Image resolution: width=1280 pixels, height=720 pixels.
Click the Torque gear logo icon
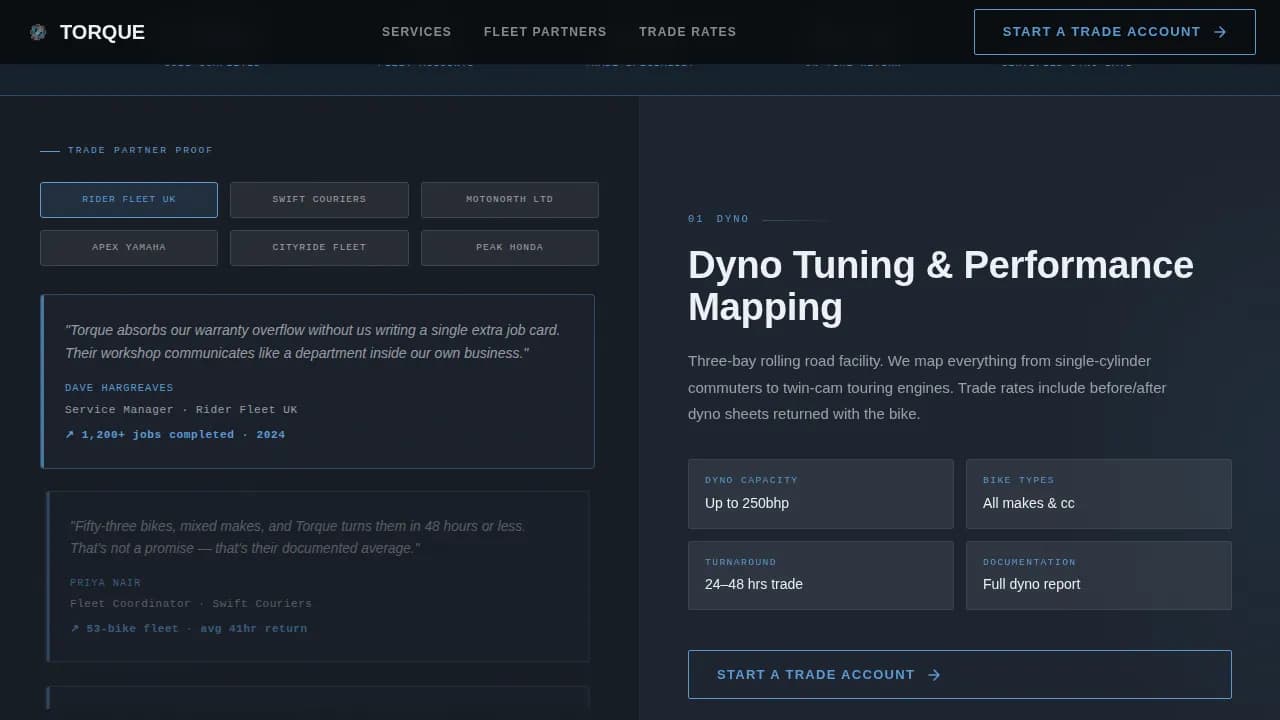(x=38, y=32)
